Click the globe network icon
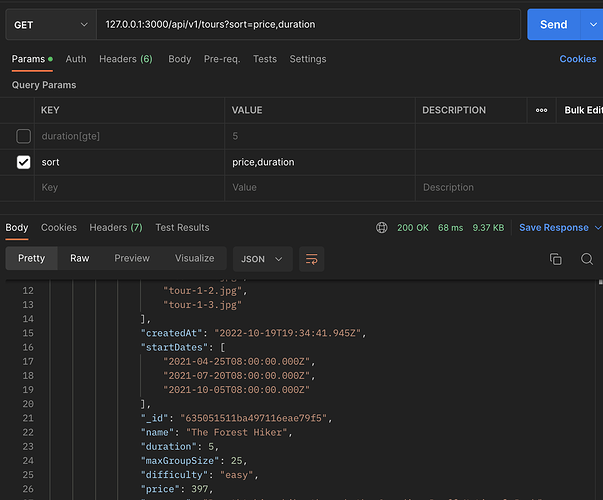The height and width of the screenshot is (500, 603). (x=382, y=228)
